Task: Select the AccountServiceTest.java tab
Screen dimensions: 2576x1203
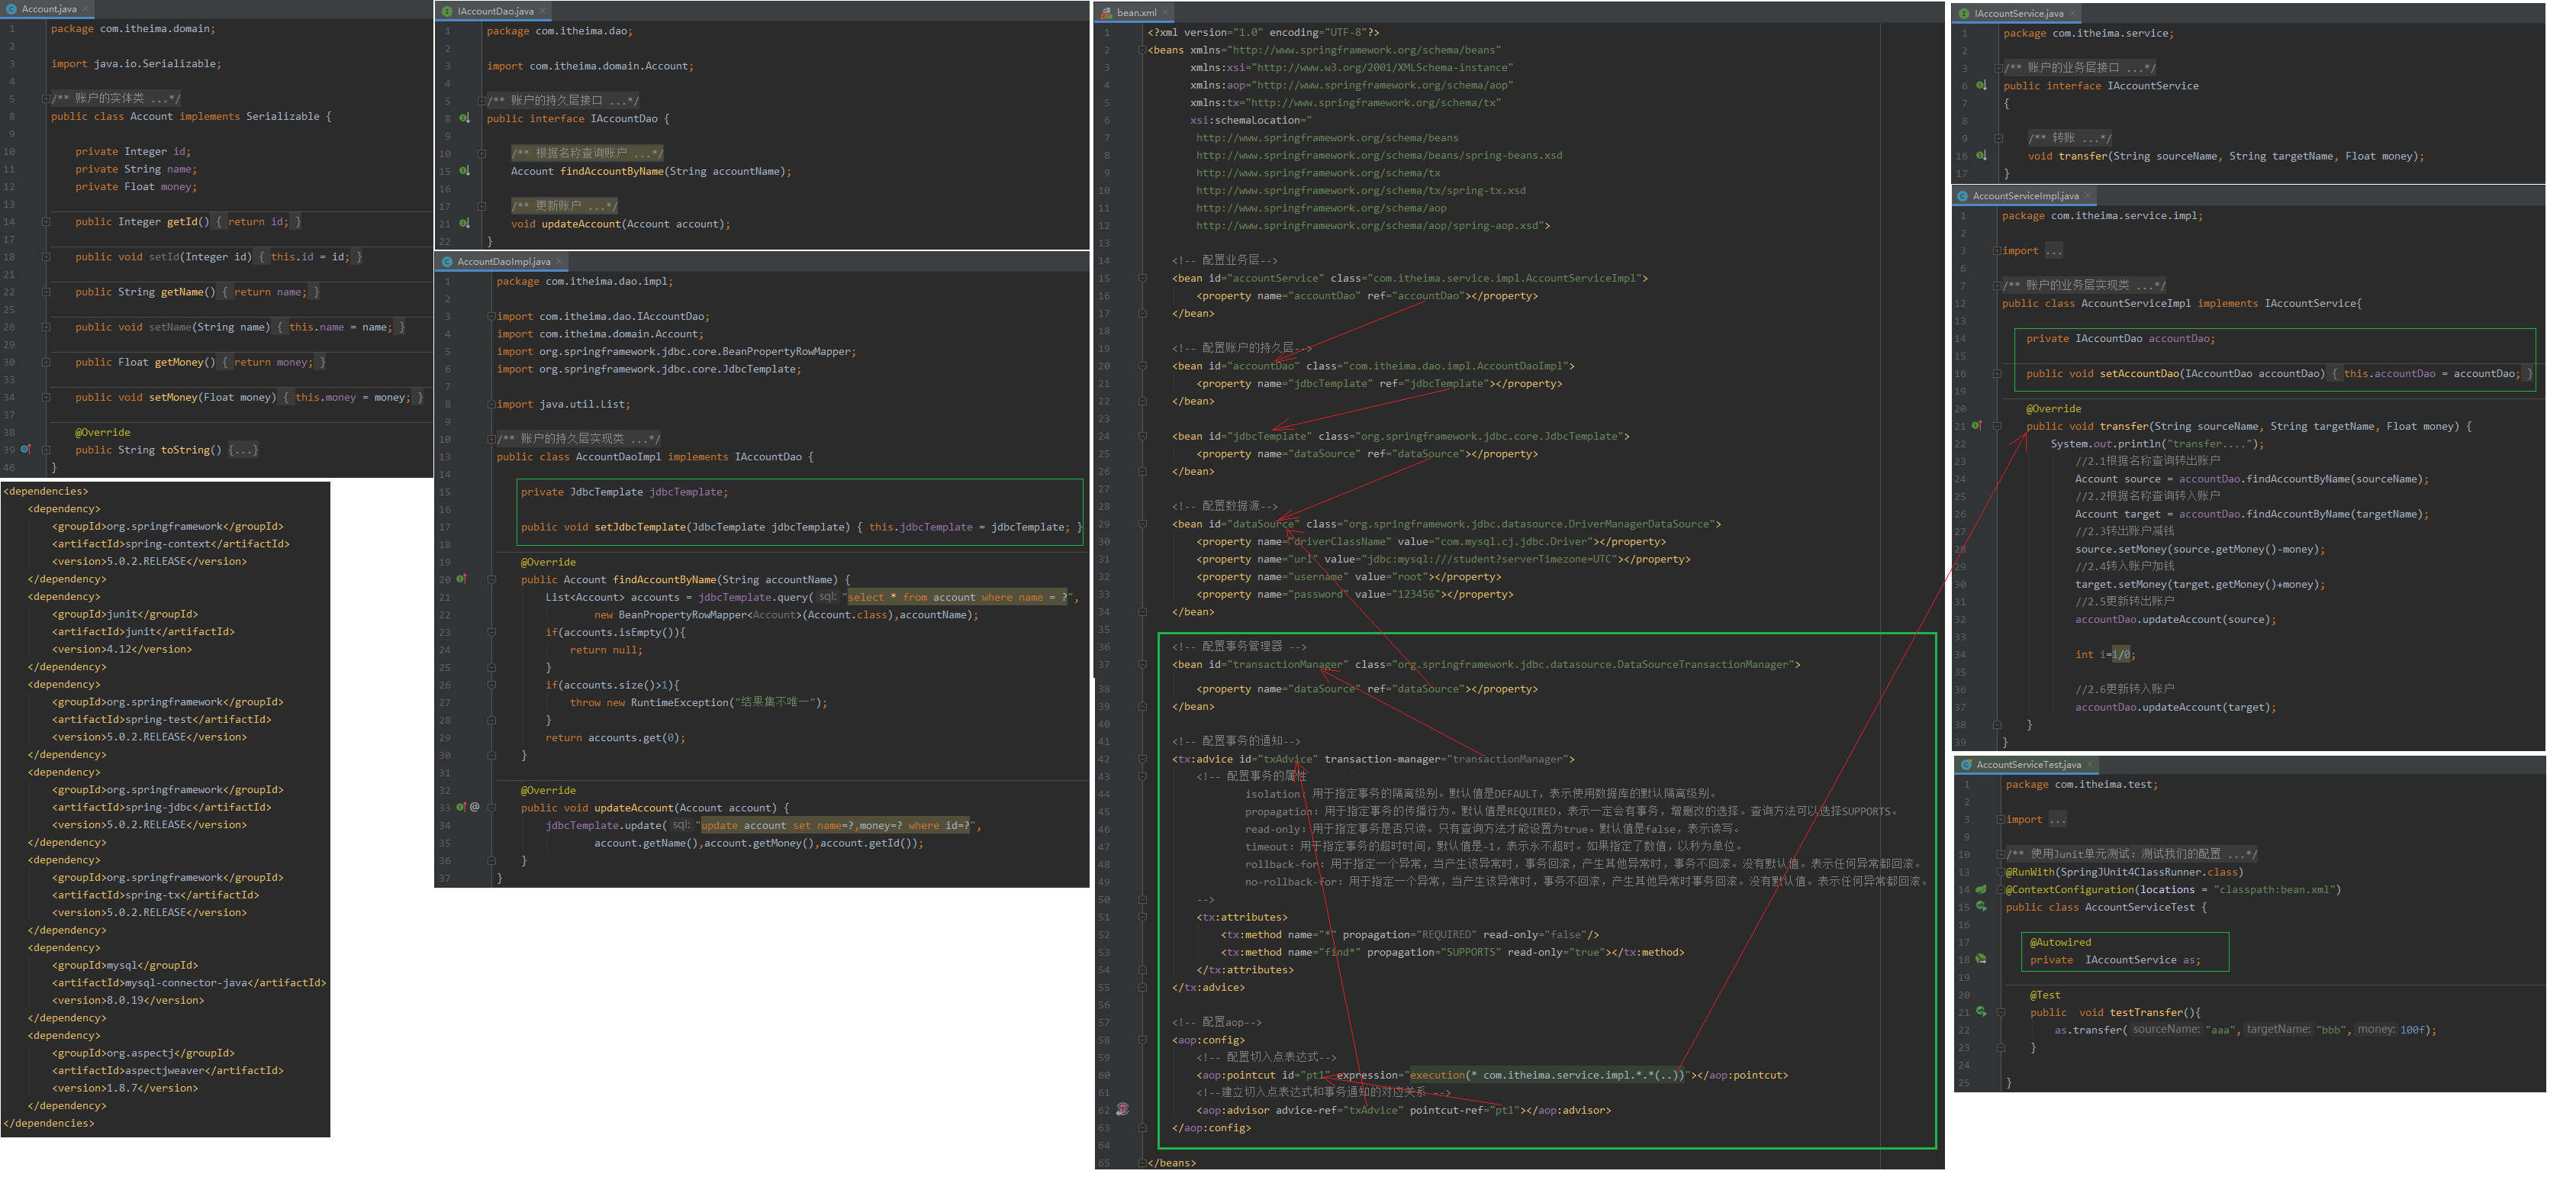Action: point(2028,765)
